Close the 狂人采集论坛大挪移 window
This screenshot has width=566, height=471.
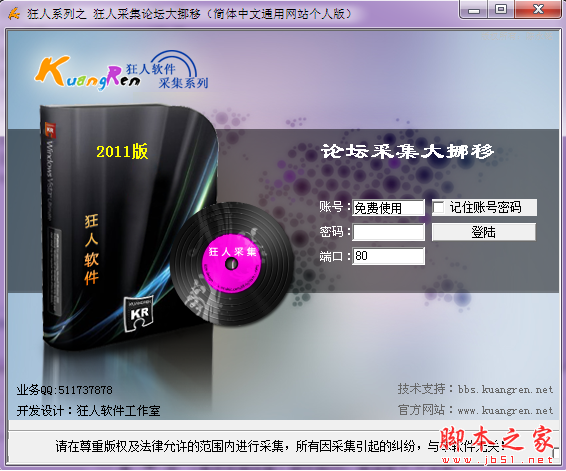point(539,9)
